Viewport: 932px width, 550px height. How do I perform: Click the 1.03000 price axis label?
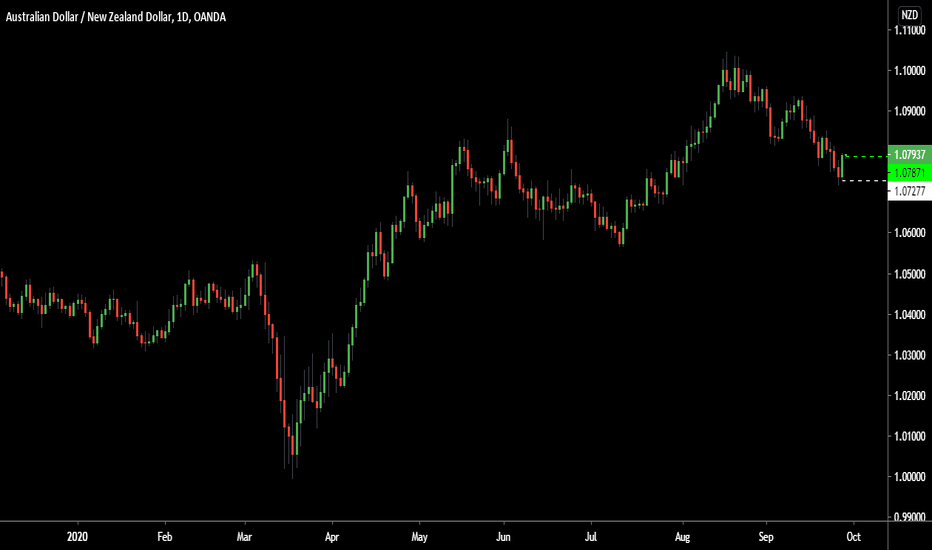click(910, 355)
